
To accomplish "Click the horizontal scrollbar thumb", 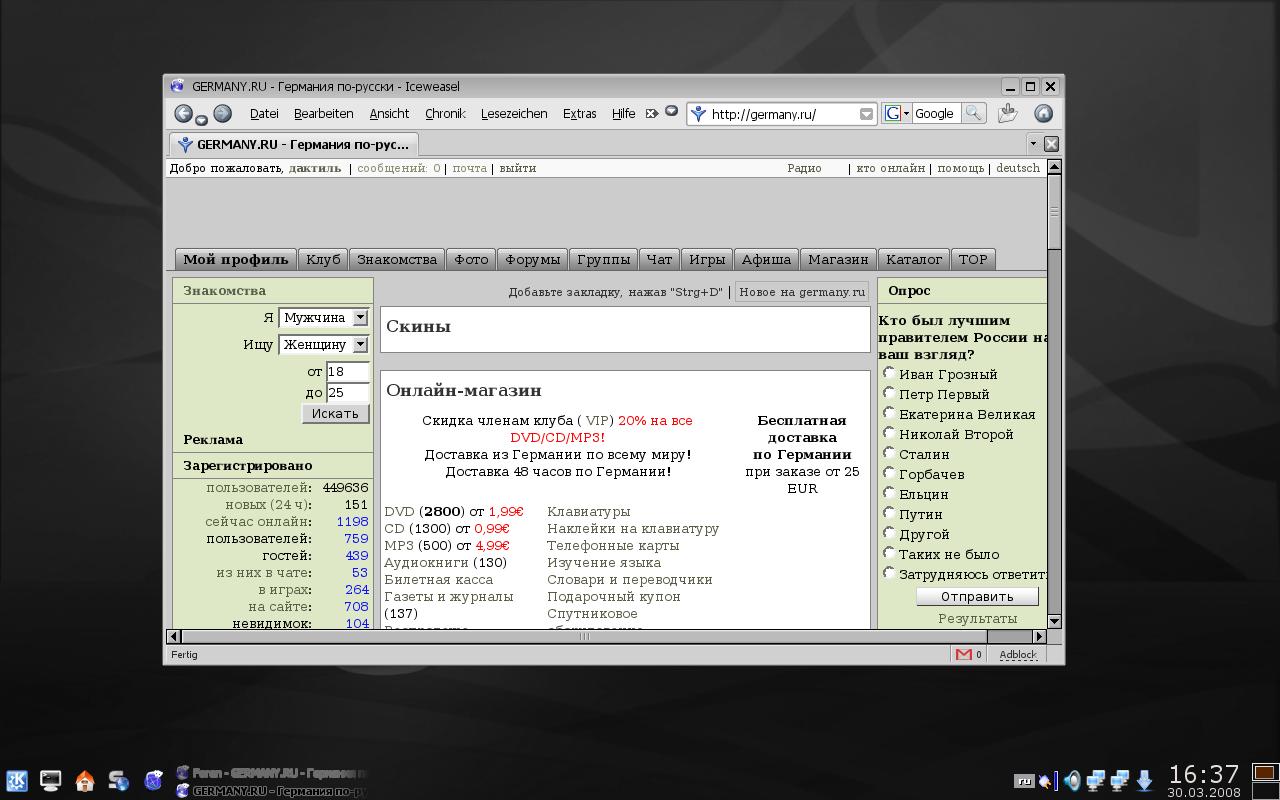I will coord(585,636).
